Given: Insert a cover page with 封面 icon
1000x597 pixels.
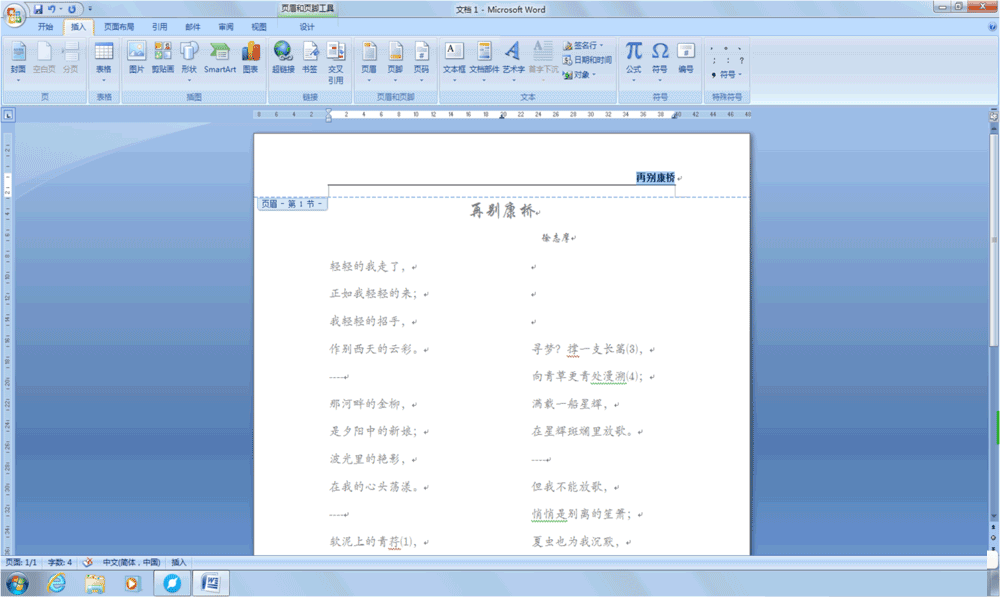Looking at the screenshot, I should 18,59.
